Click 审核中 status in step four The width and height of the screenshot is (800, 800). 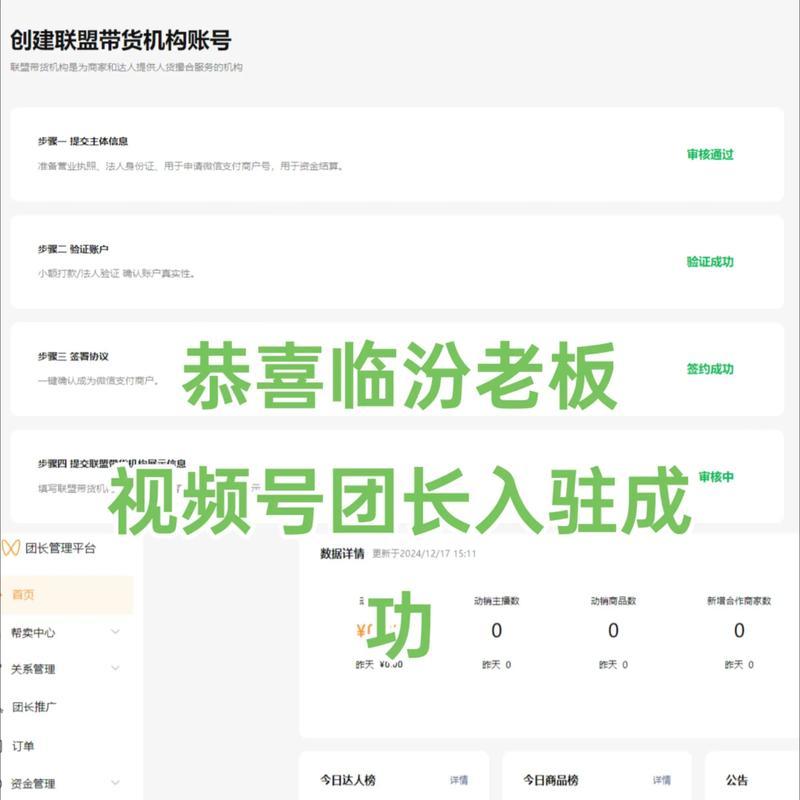[716, 477]
